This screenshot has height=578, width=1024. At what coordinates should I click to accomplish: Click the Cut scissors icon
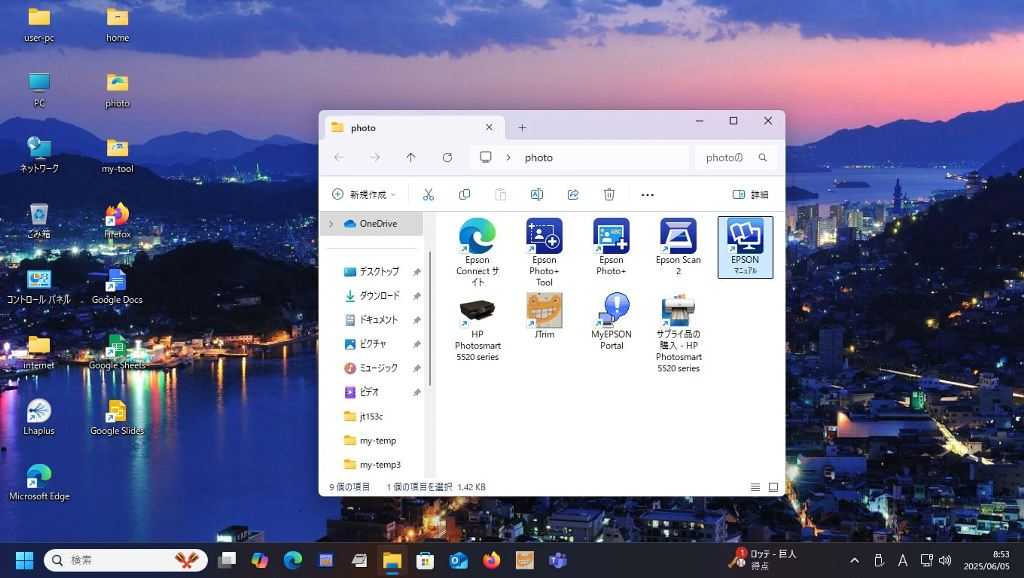(428, 195)
